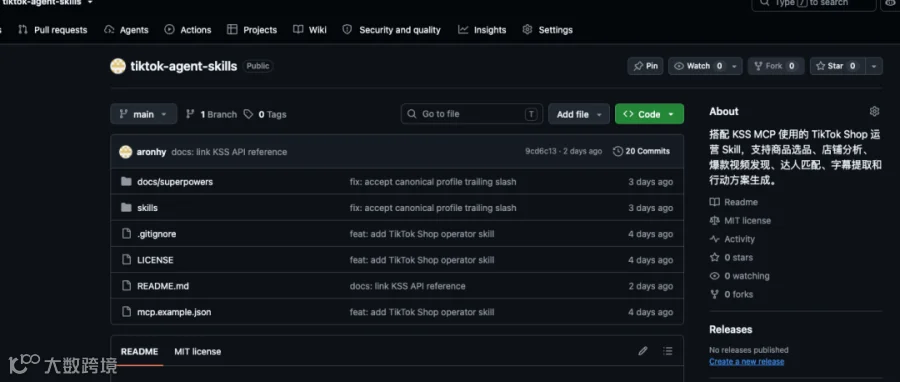Open the README outline list icon
Viewport: 900px width, 382px height.
tap(667, 351)
